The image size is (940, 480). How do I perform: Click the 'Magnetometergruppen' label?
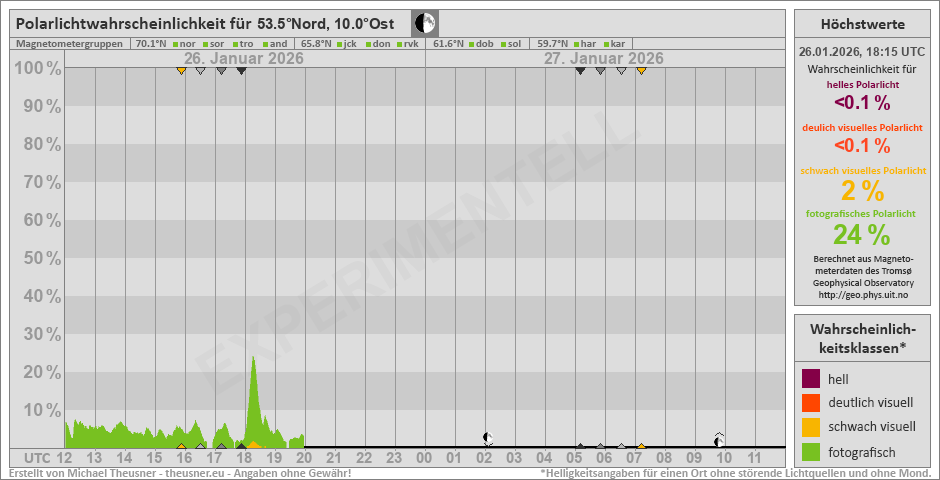[70, 44]
